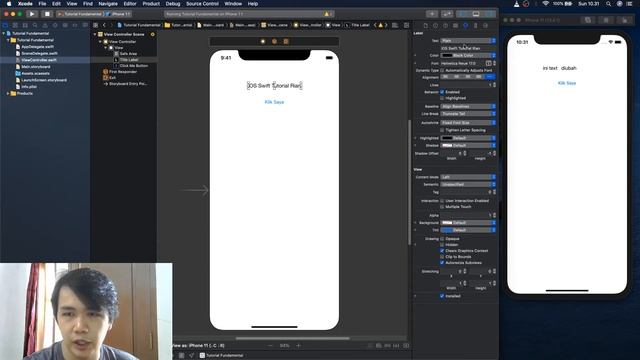Open the Debug menu
The image size is (640, 360).
(173, 4)
